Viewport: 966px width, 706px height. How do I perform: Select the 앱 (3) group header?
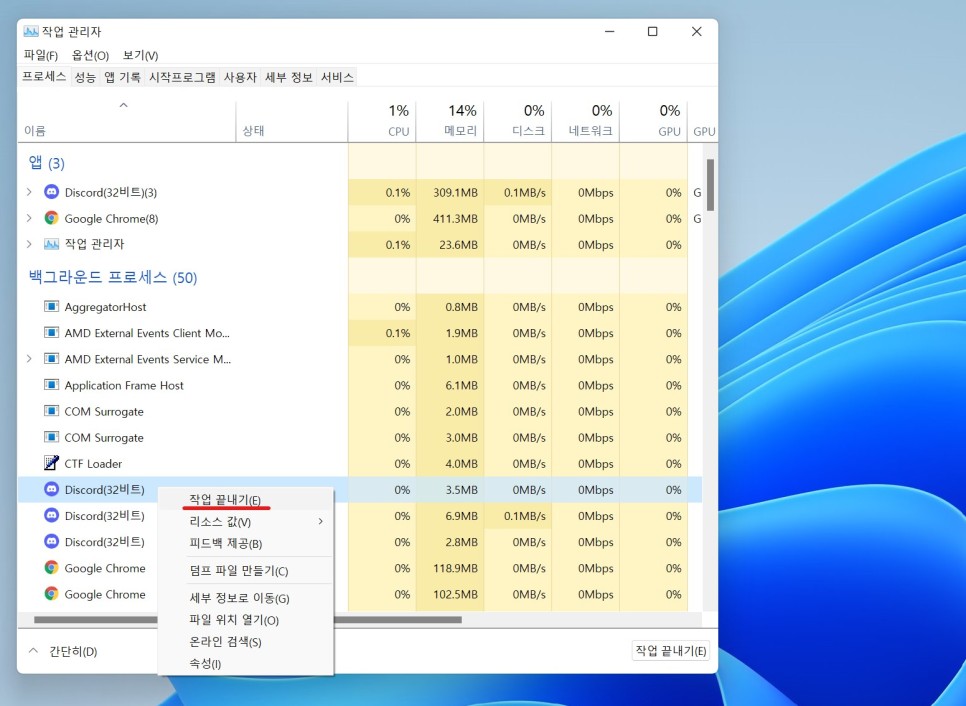pyautogui.click(x=46, y=163)
